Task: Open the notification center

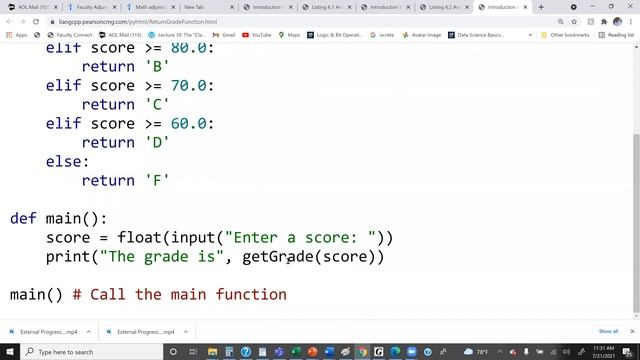Action: click(x=628, y=352)
